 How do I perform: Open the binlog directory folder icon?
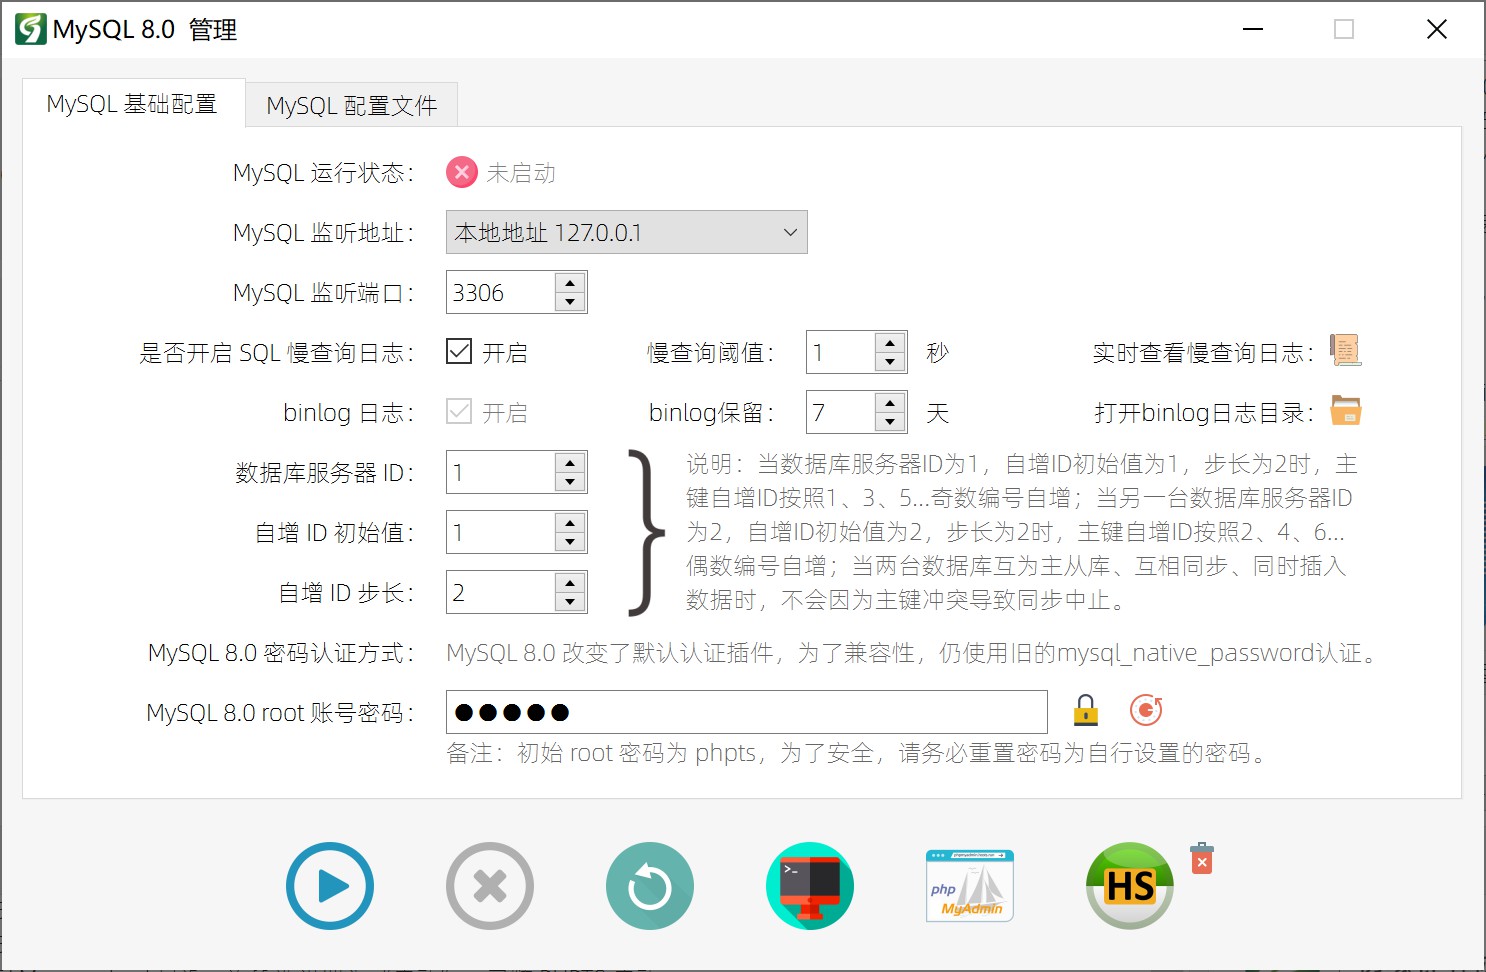1346,411
